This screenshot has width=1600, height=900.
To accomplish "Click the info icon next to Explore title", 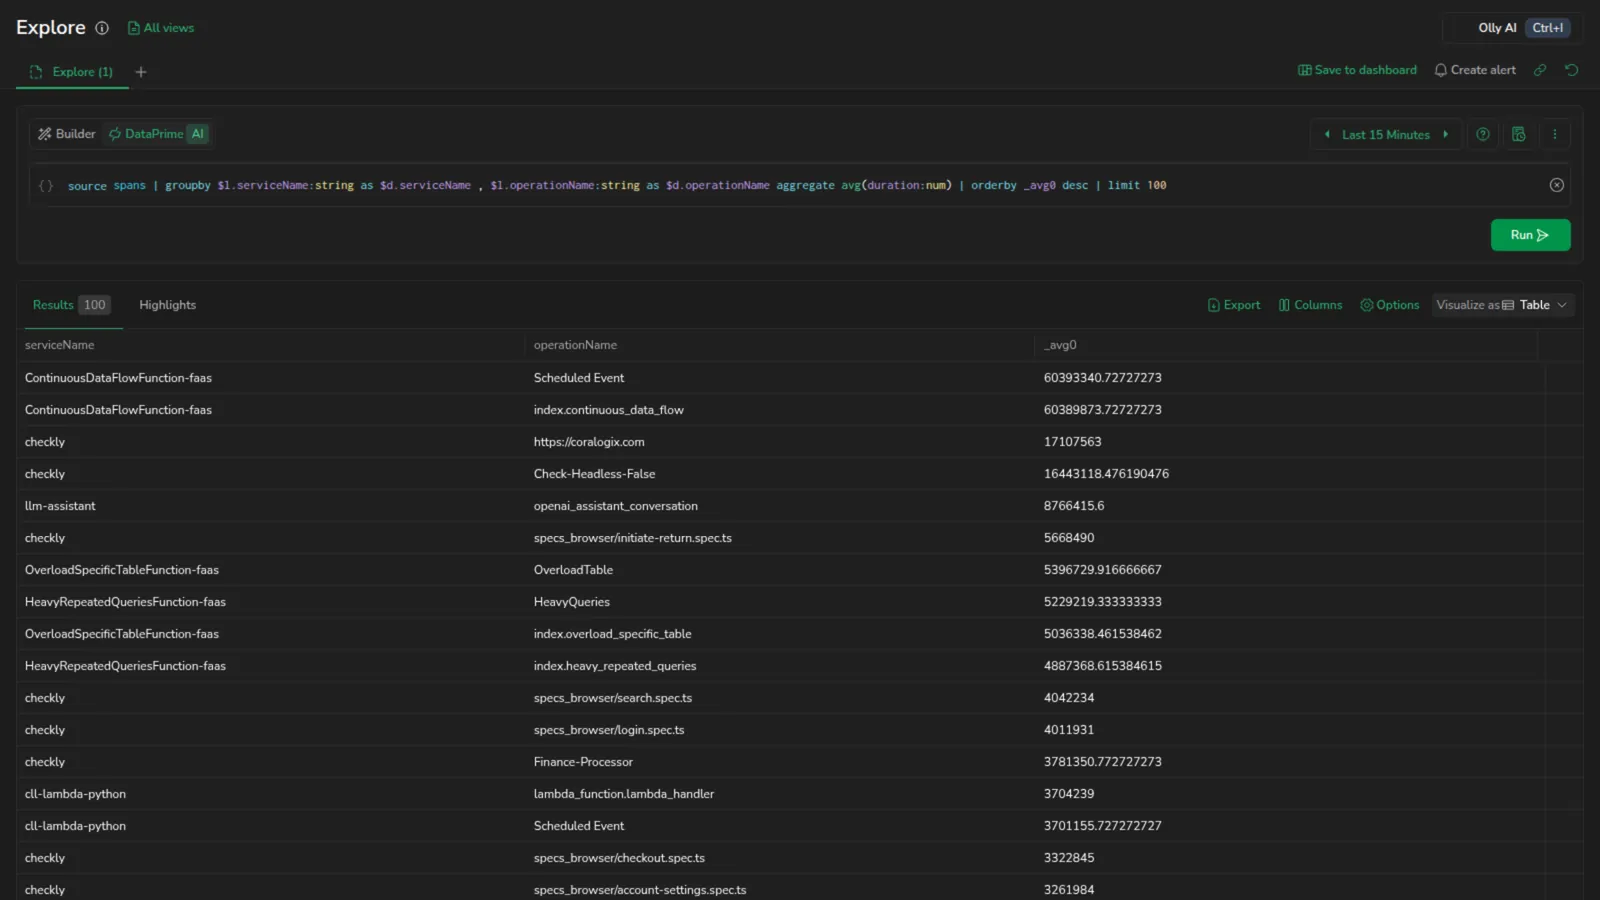I will pyautogui.click(x=102, y=28).
